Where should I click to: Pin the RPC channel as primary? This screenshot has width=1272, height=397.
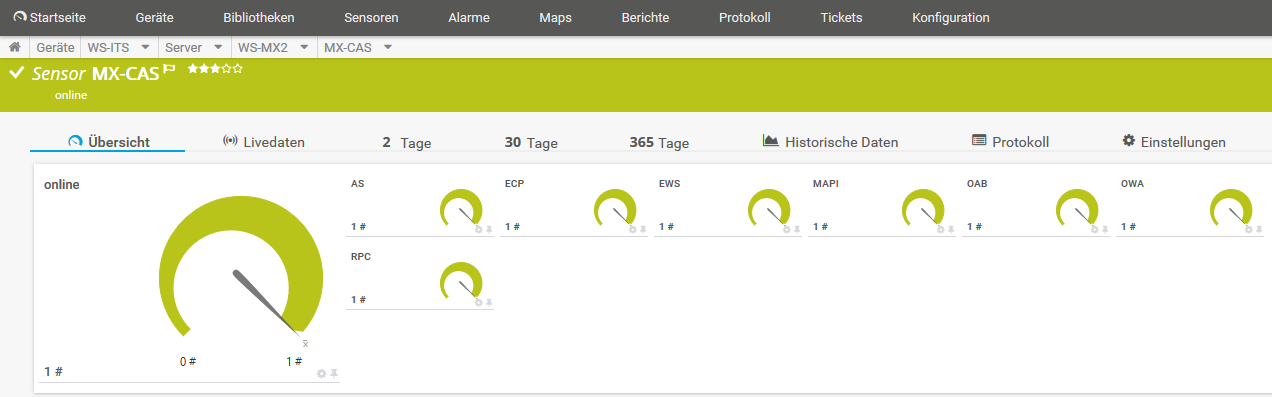(x=489, y=302)
